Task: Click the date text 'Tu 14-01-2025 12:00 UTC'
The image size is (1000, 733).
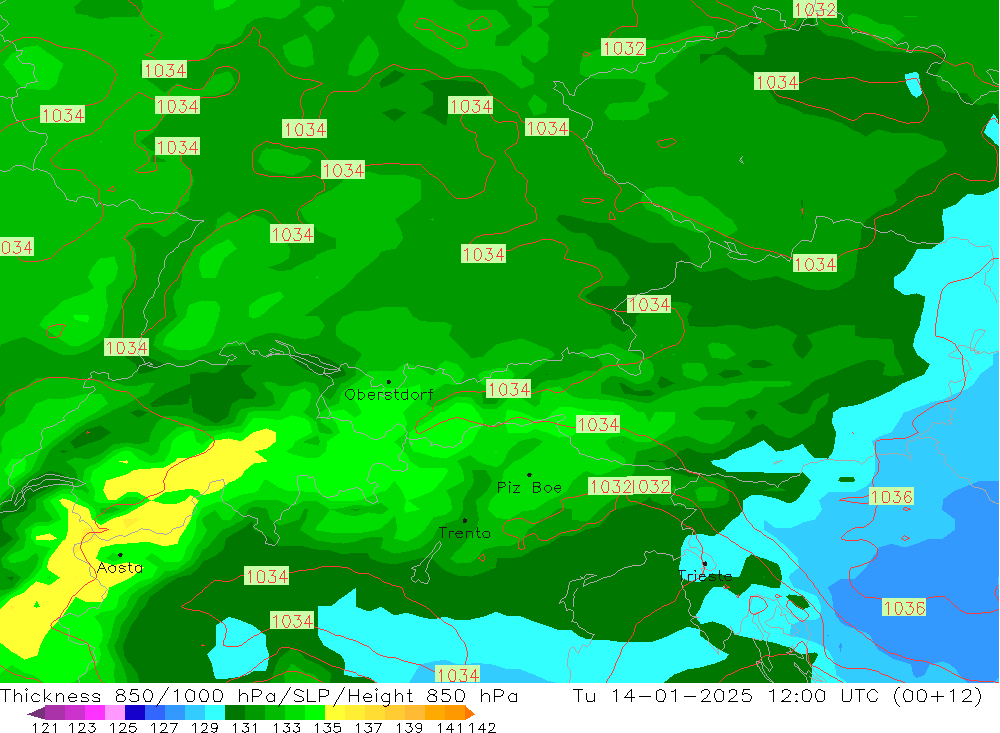Action: click(x=726, y=695)
